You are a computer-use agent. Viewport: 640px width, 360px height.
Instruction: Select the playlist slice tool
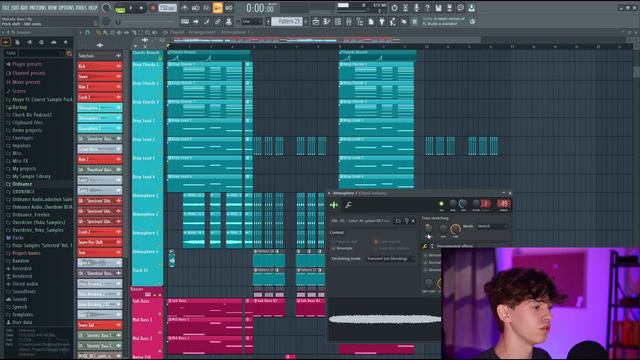coord(133,32)
